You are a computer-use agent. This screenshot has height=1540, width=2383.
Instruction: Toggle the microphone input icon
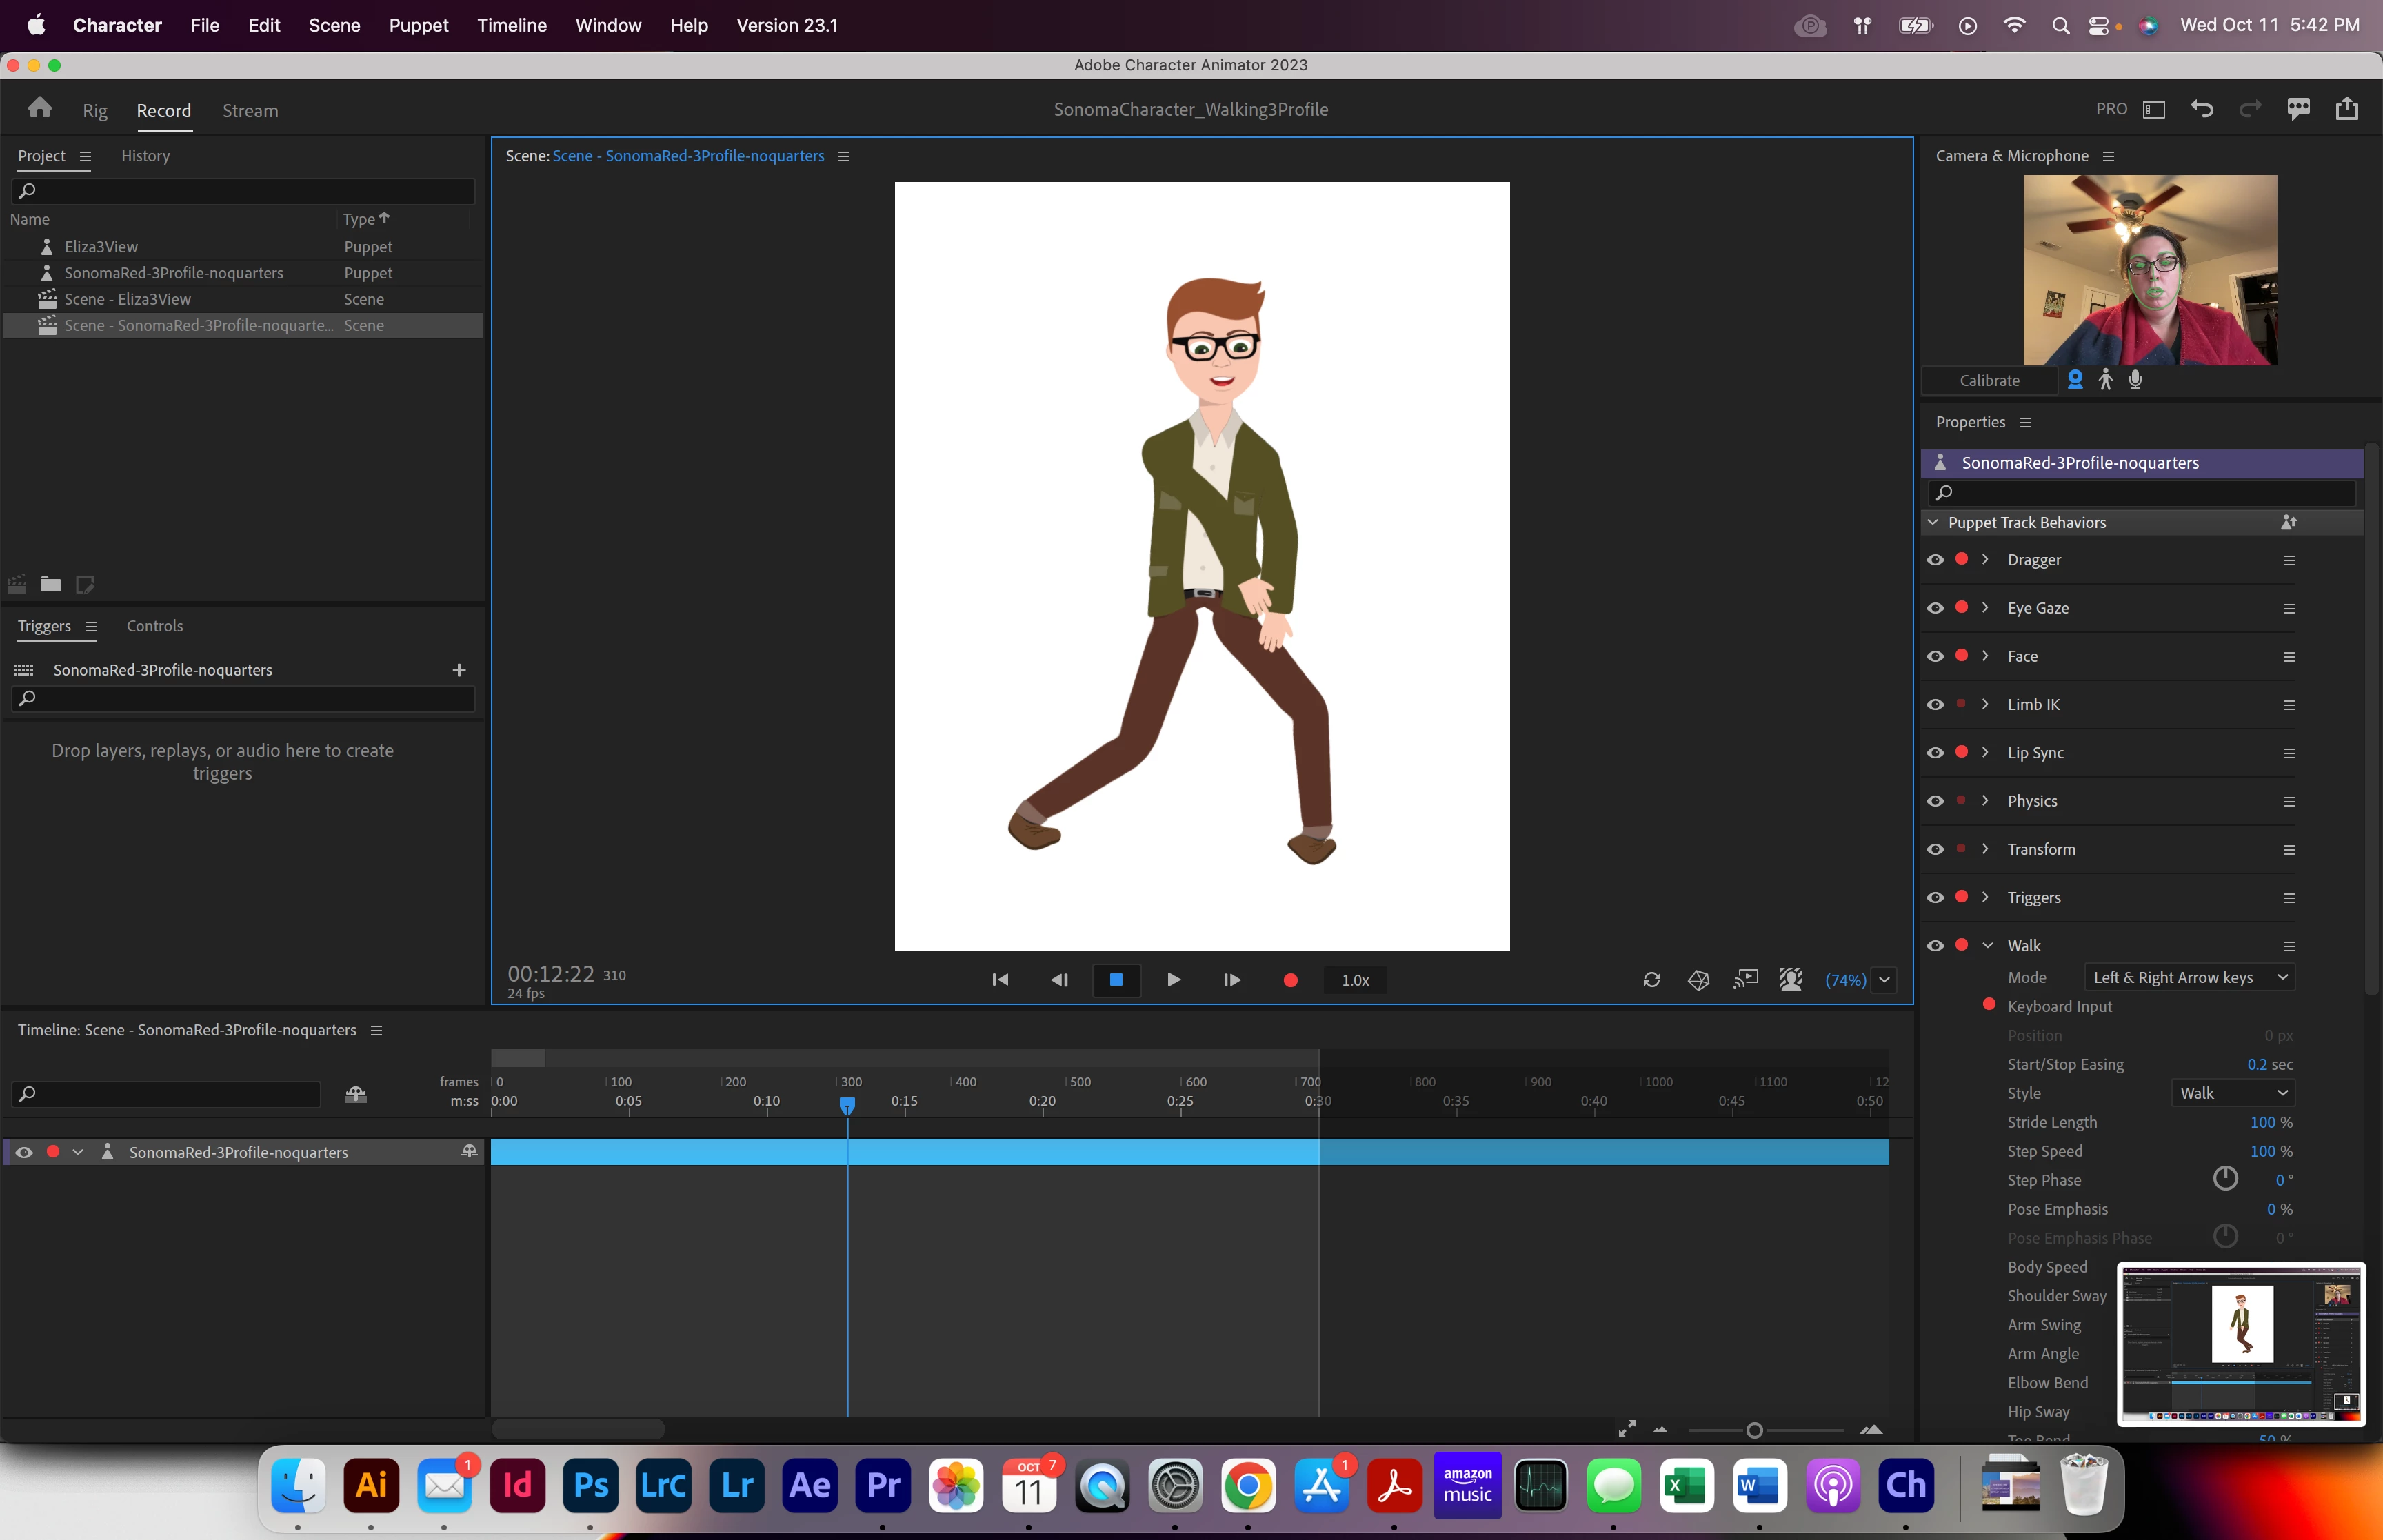coord(2135,380)
